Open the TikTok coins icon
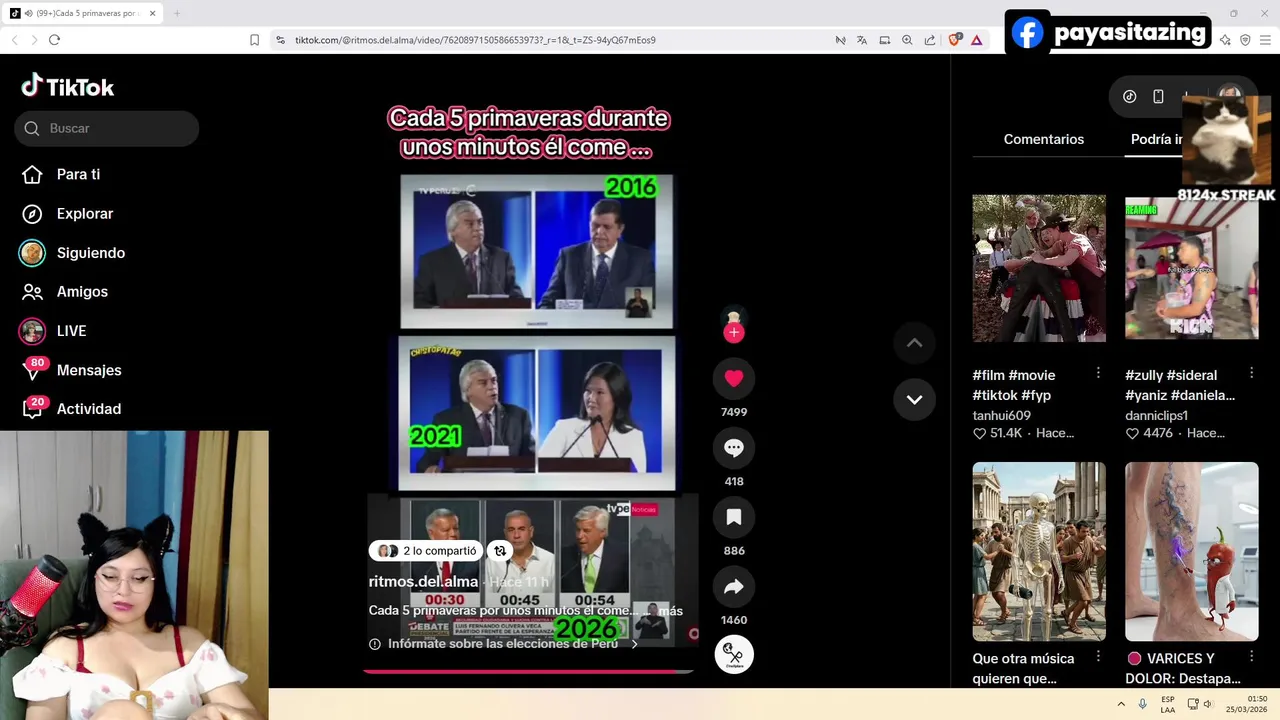The image size is (1280, 720). [x=1130, y=97]
